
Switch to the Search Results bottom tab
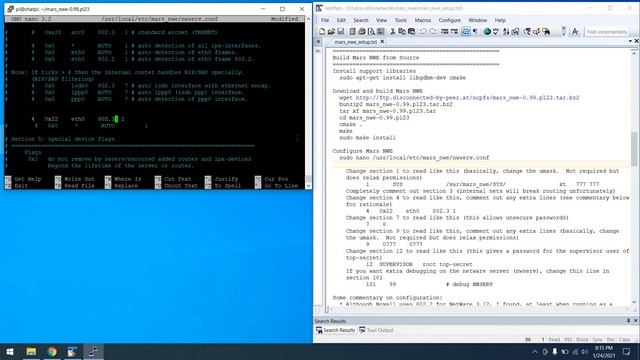pos(335,330)
